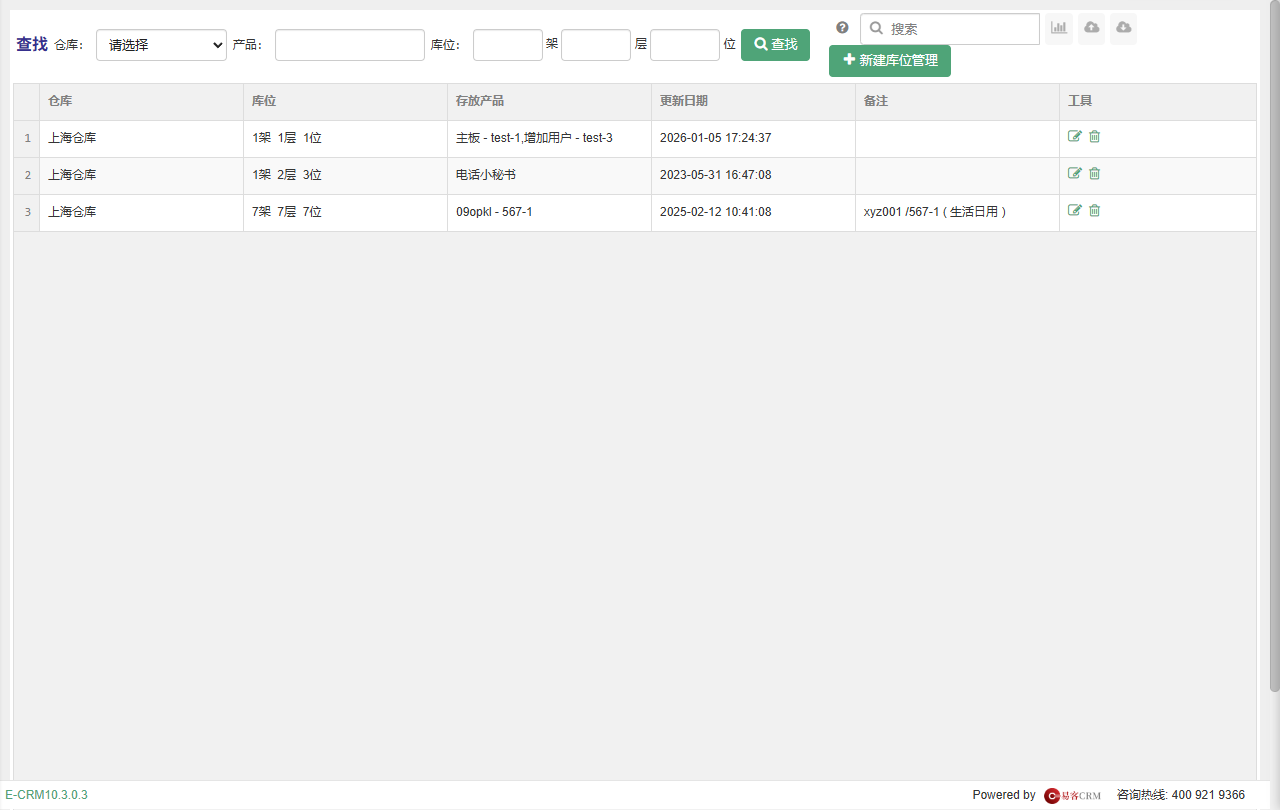Click the 搜索 search box
Viewport: 1280px width, 810px height.
pyautogui.click(x=950, y=29)
